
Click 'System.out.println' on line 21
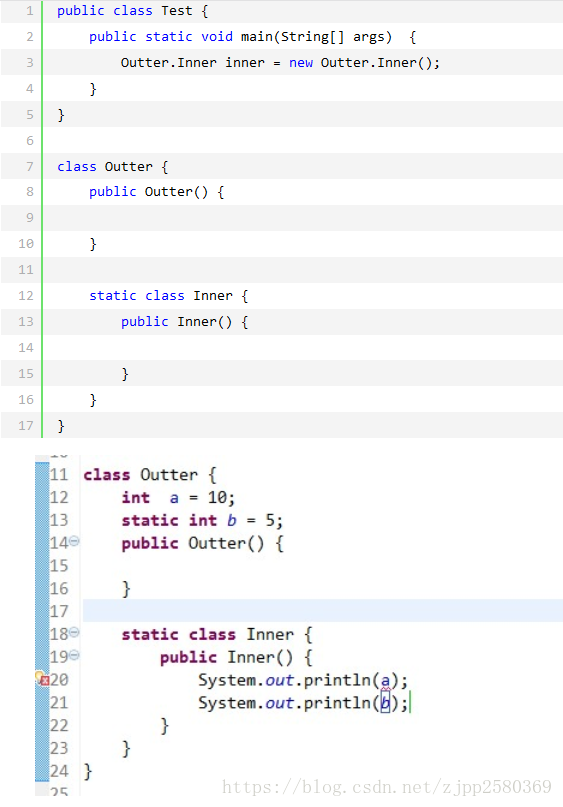coord(285,703)
